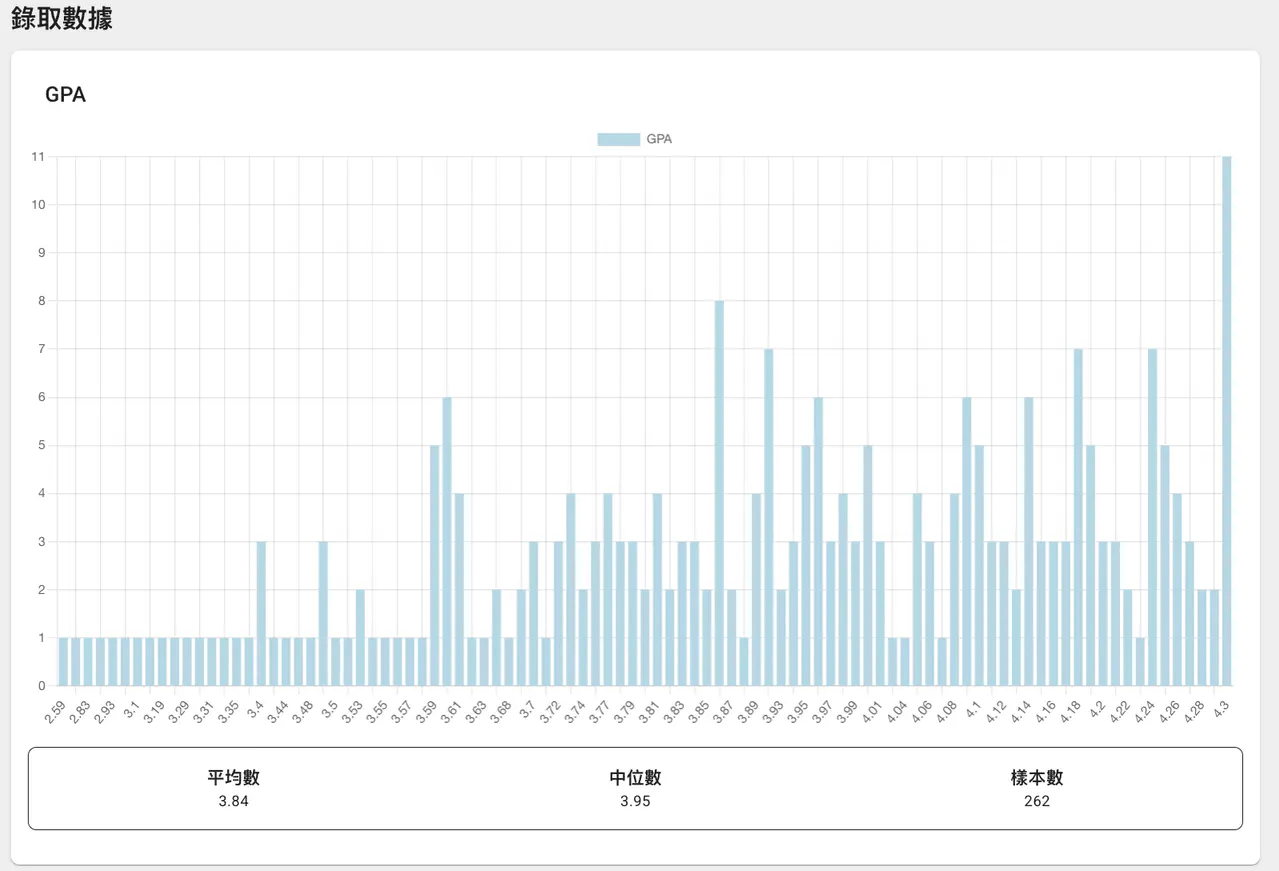Click the first bar at GPA 2.59
Image resolution: width=1279 pixels, height=871 pixels.
63,662
